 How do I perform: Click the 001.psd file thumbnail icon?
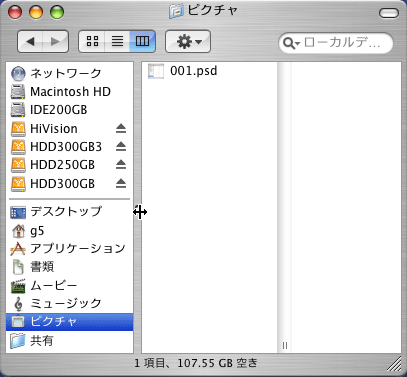click(156, 71)
